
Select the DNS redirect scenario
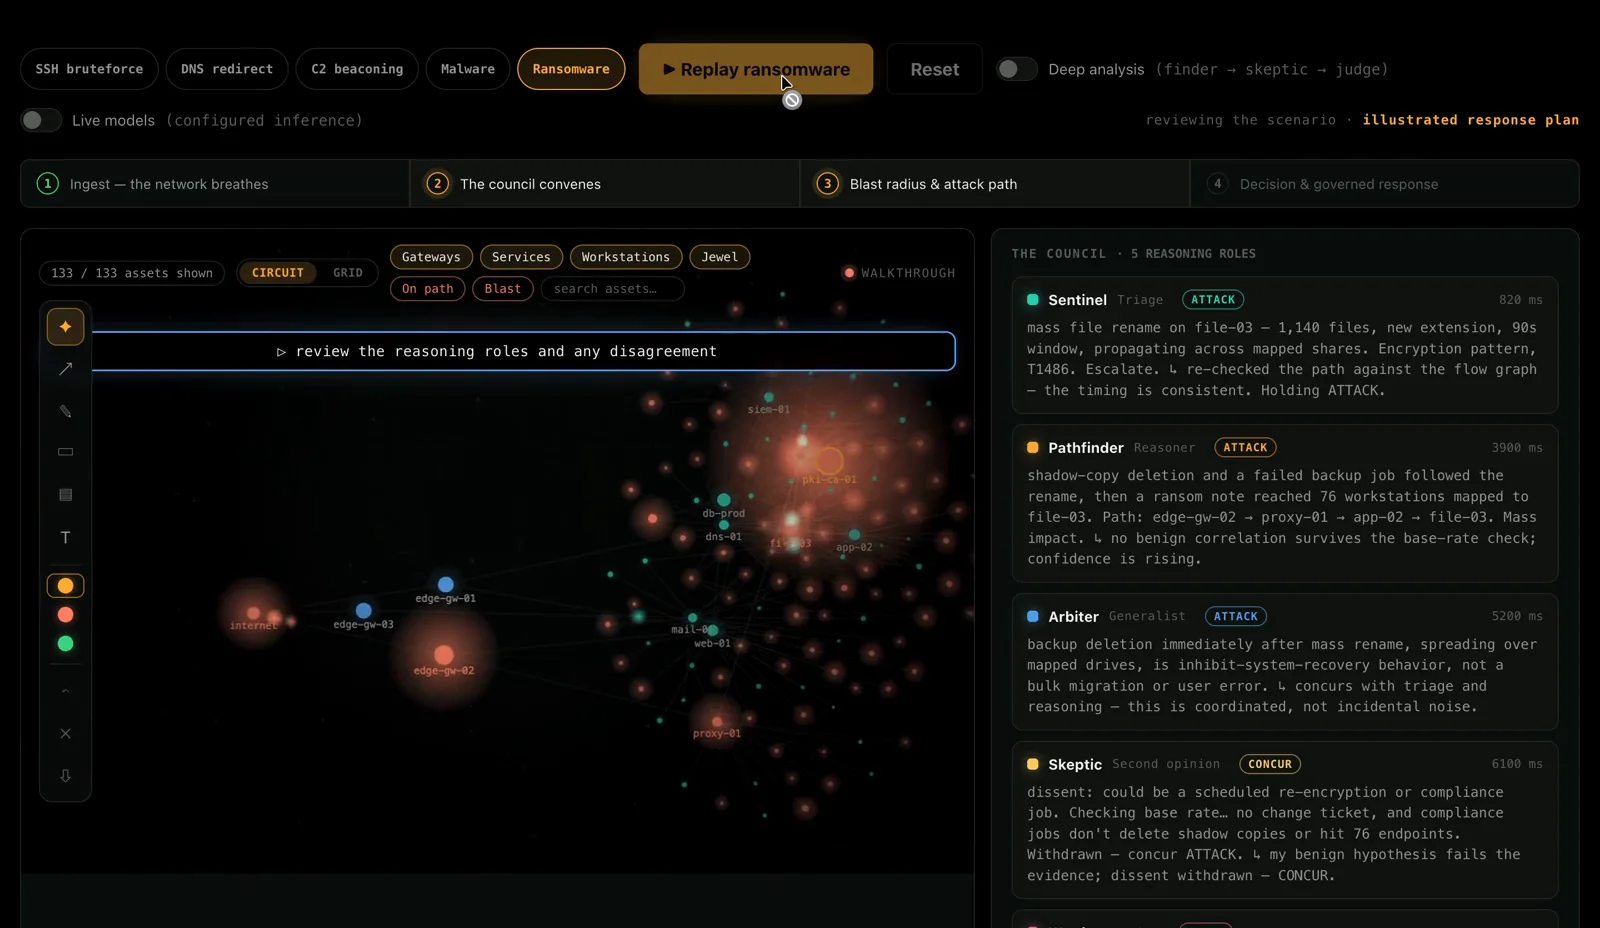227,69
